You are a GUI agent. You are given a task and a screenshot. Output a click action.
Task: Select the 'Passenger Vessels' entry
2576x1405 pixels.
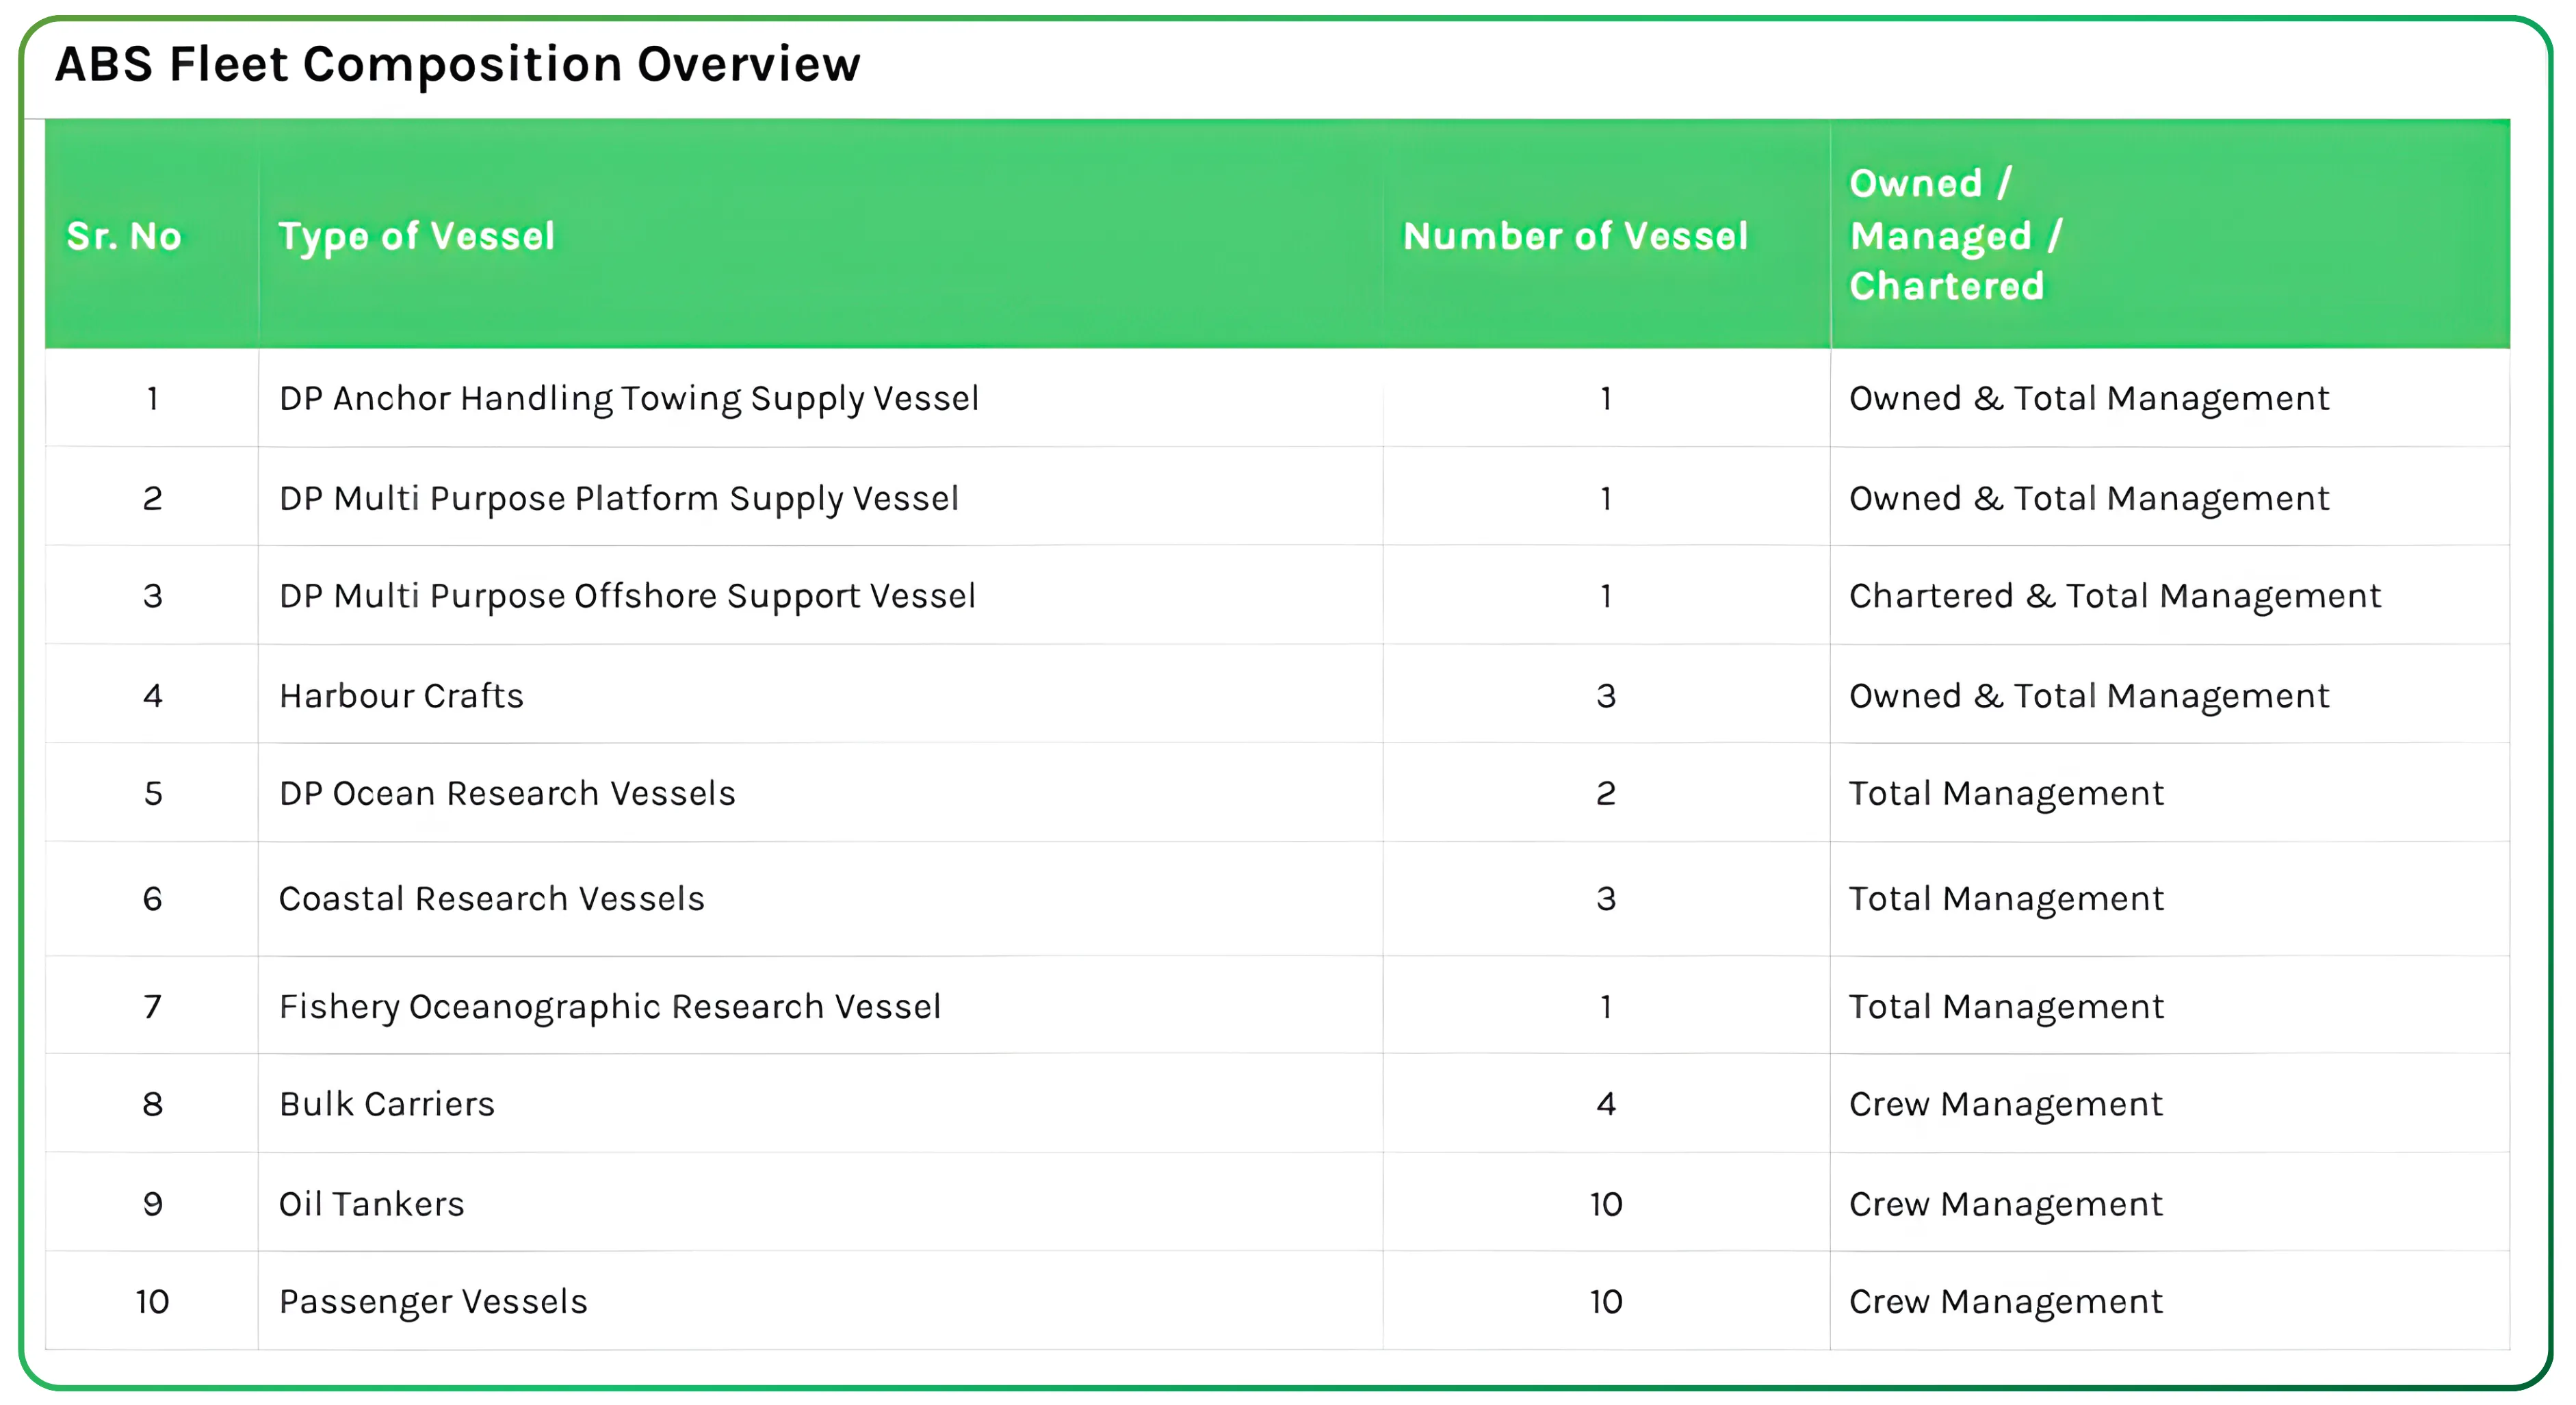pyautogui.click(x=432, y=1302)
